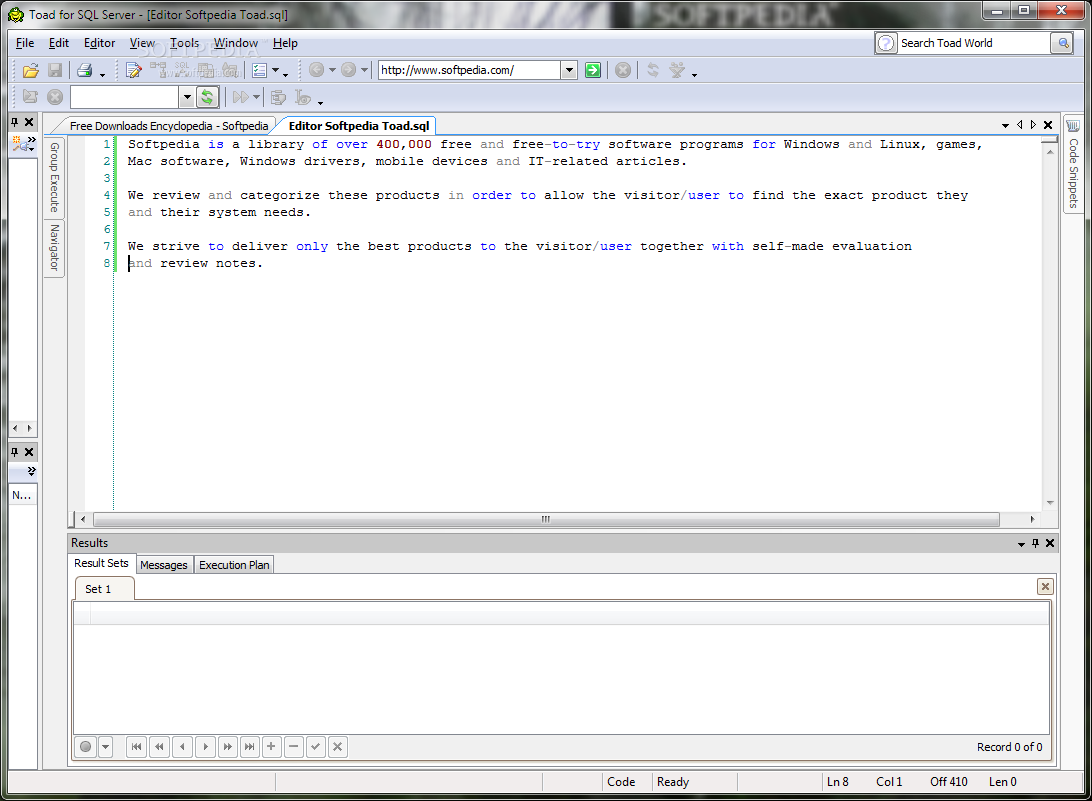The image size is (1092, 801).
Task: Expand the Back history dropdown arrow
Action: click(332, 70)
